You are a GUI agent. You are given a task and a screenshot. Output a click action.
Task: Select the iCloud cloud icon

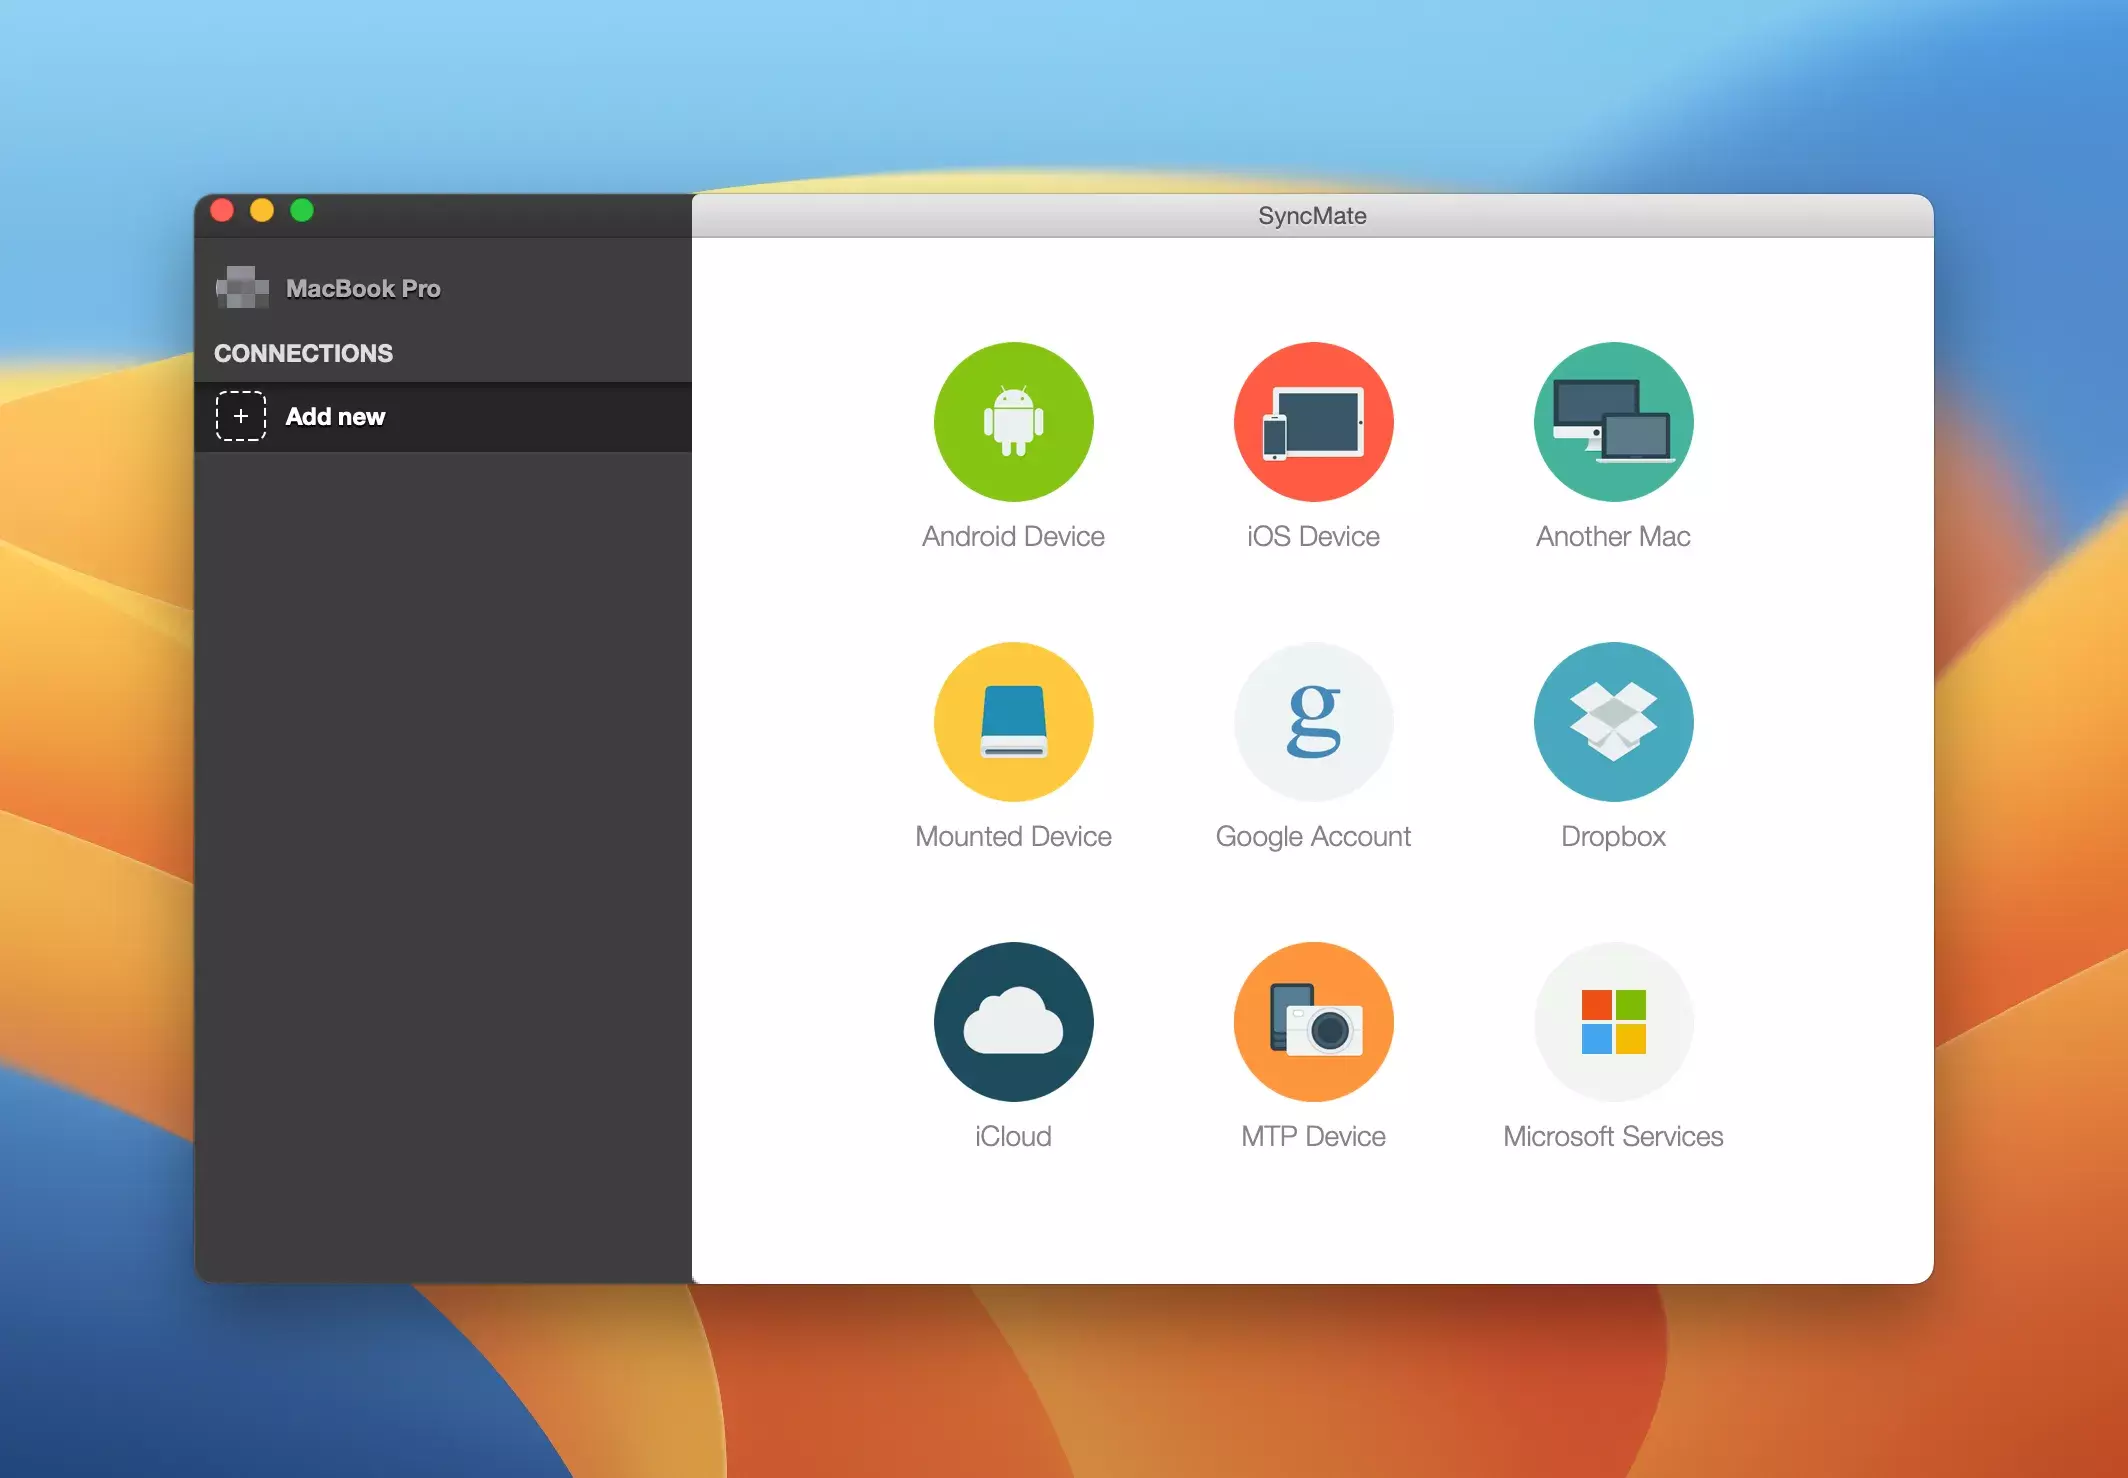point(1013,1022)
